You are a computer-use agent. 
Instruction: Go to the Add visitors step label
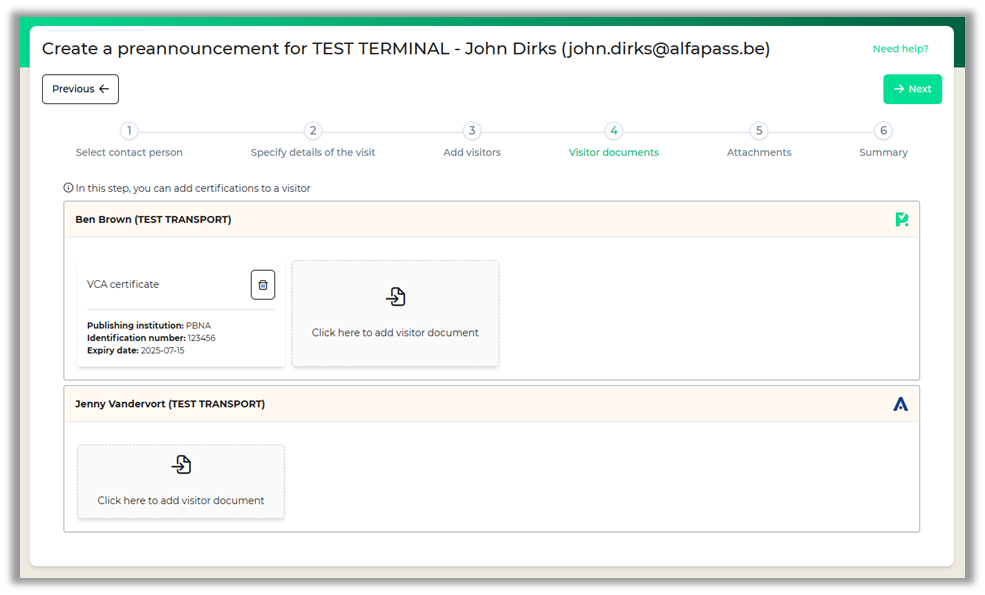[472, 153]
